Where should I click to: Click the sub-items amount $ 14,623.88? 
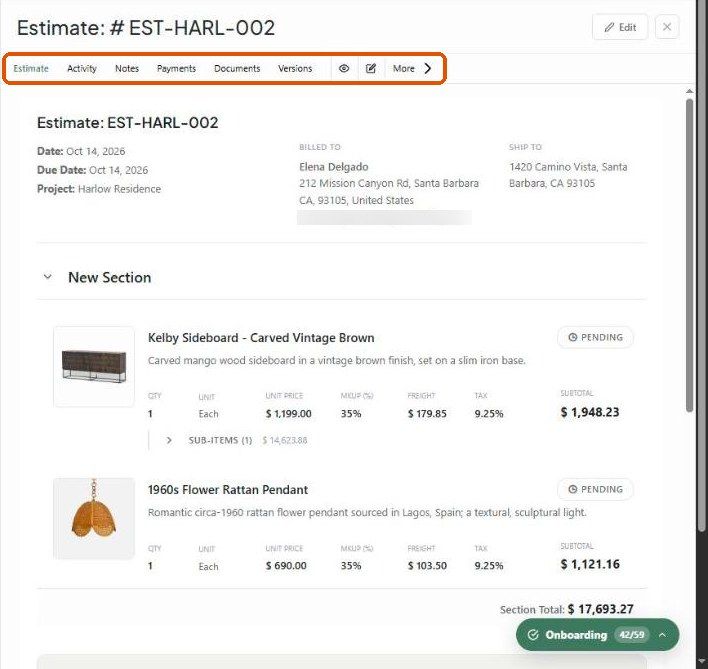click(285, 441)
